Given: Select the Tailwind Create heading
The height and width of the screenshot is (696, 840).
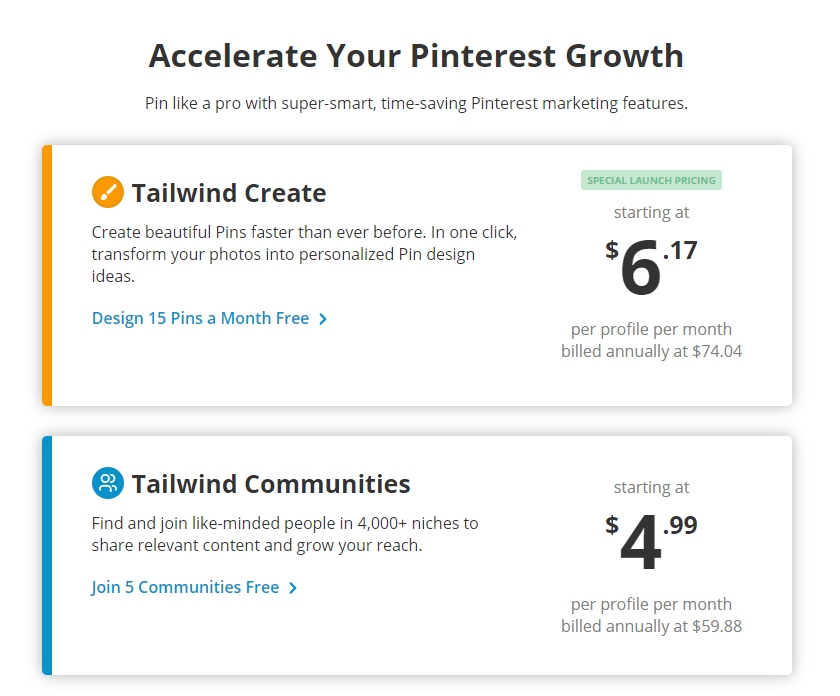Looking at the screenshot, I should (x=229, y=193).
